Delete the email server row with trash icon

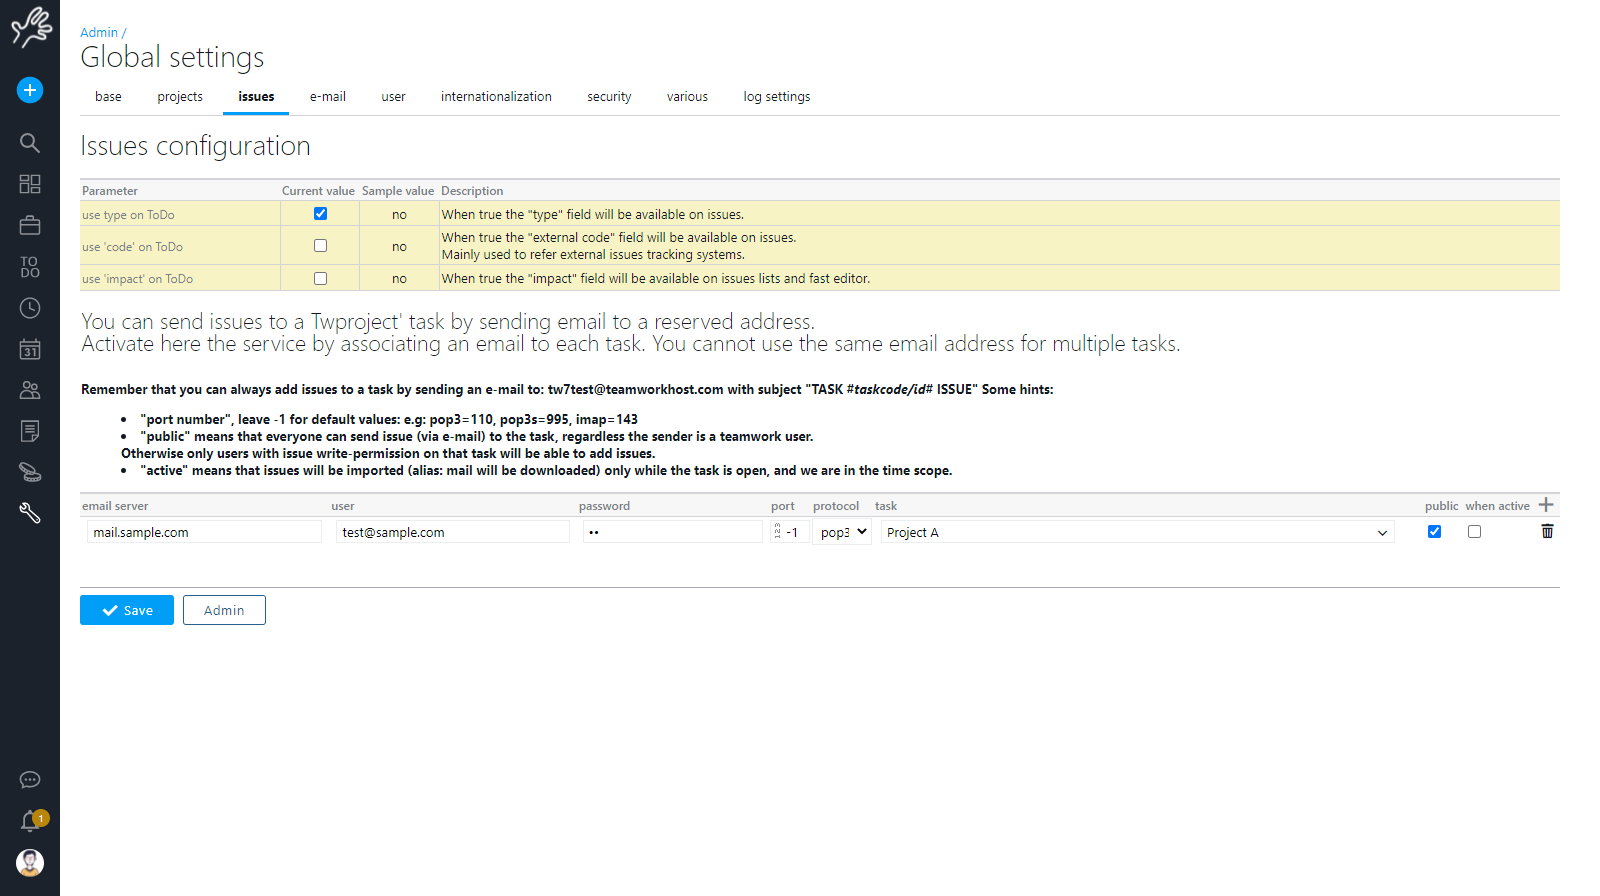click(1547, 532)
